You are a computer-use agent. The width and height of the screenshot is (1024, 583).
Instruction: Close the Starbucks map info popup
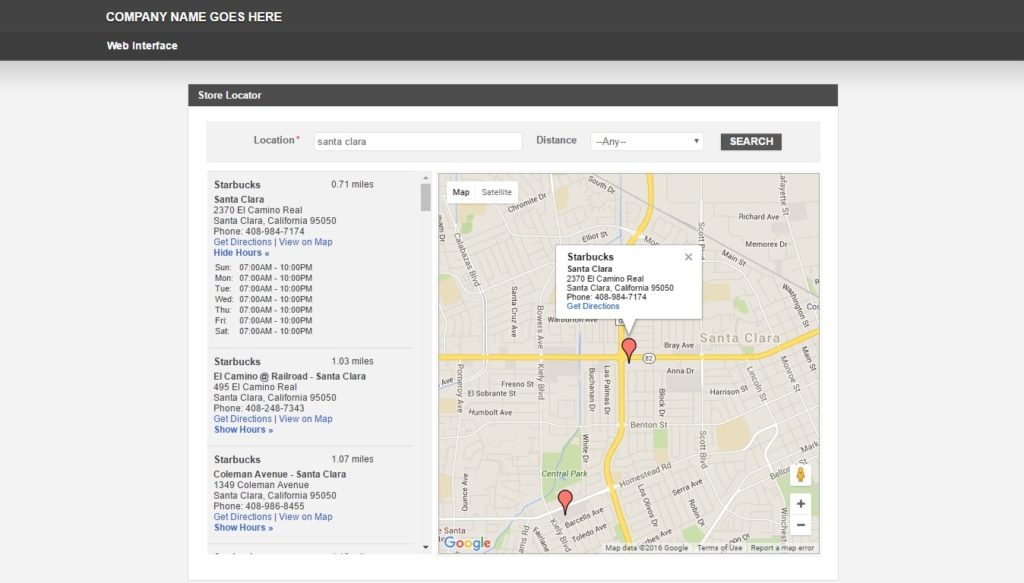(688, 257)
